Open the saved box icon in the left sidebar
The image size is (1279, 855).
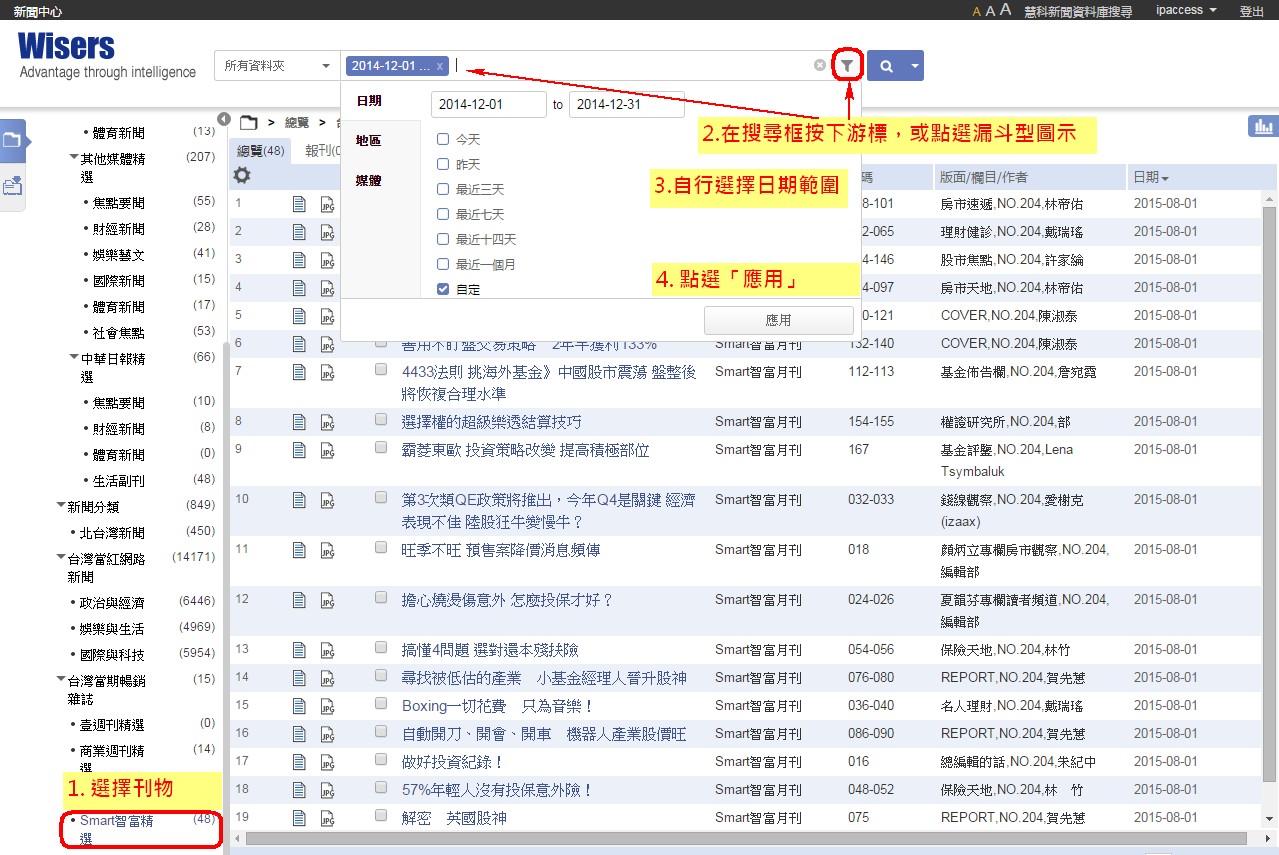(x=13, y=186)
